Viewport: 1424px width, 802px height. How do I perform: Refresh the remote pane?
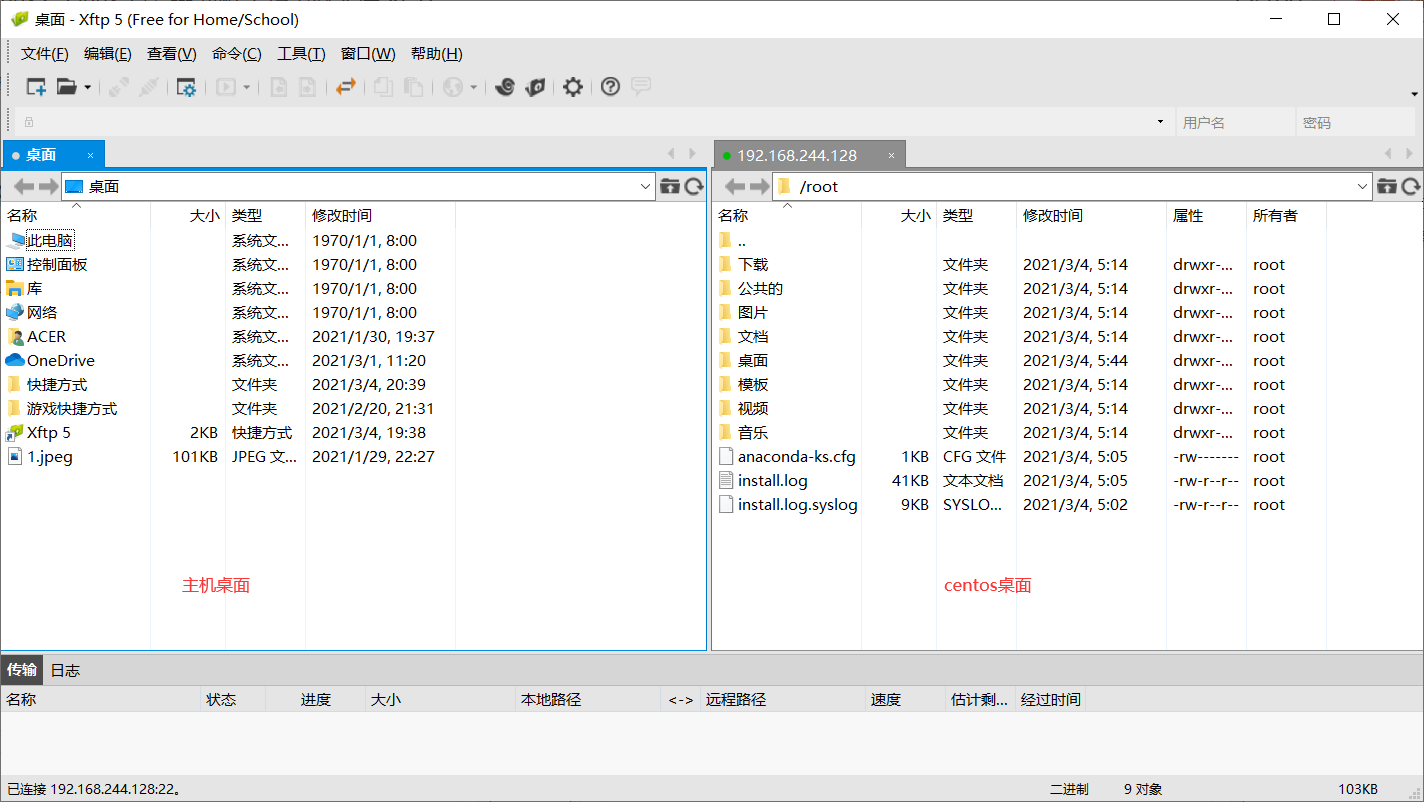tap(1411, 186)
